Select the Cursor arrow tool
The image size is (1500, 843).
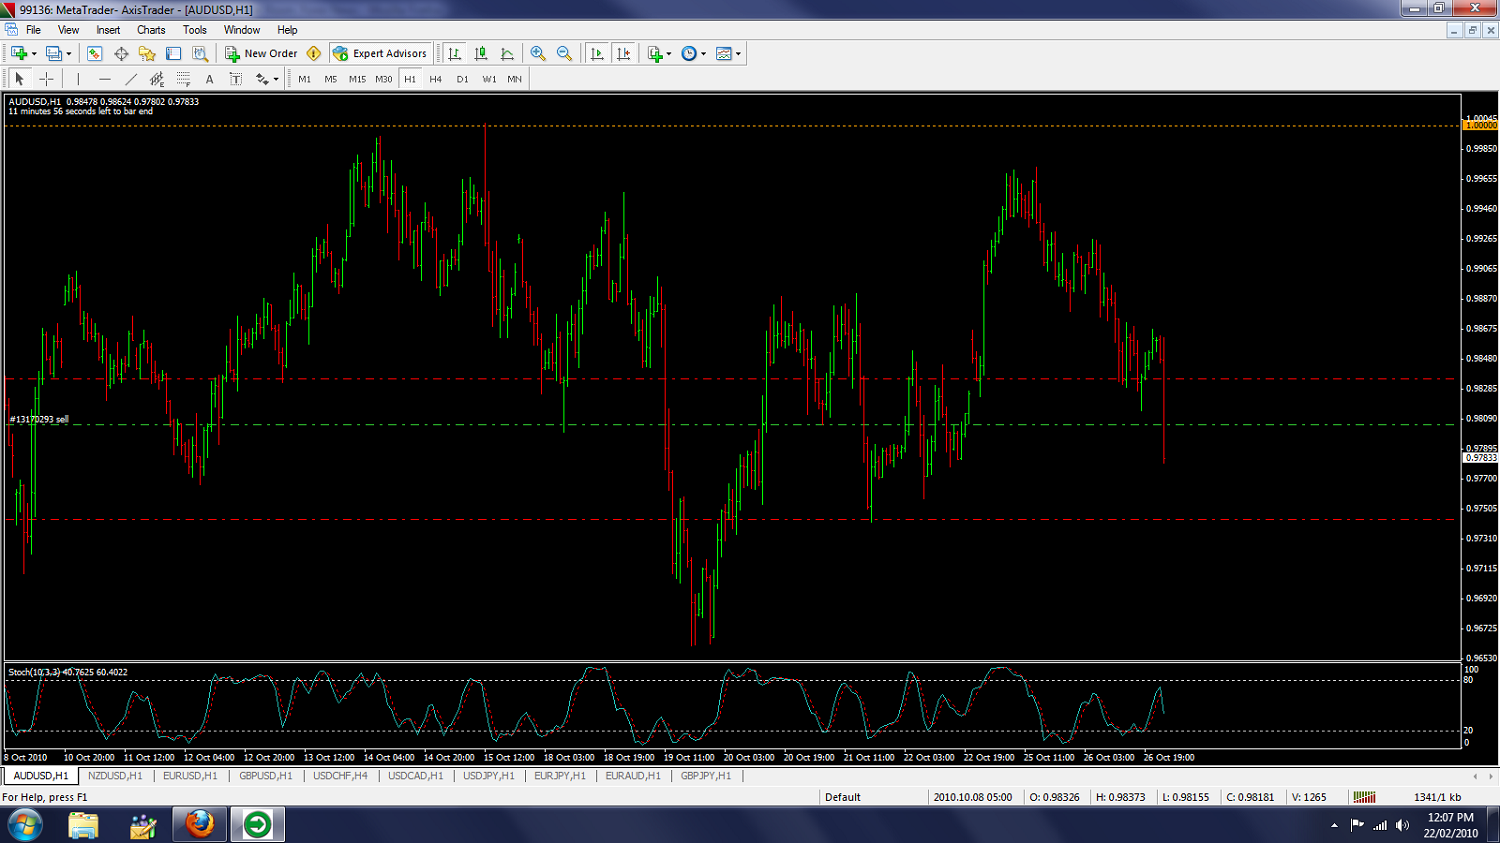(19, 79)
